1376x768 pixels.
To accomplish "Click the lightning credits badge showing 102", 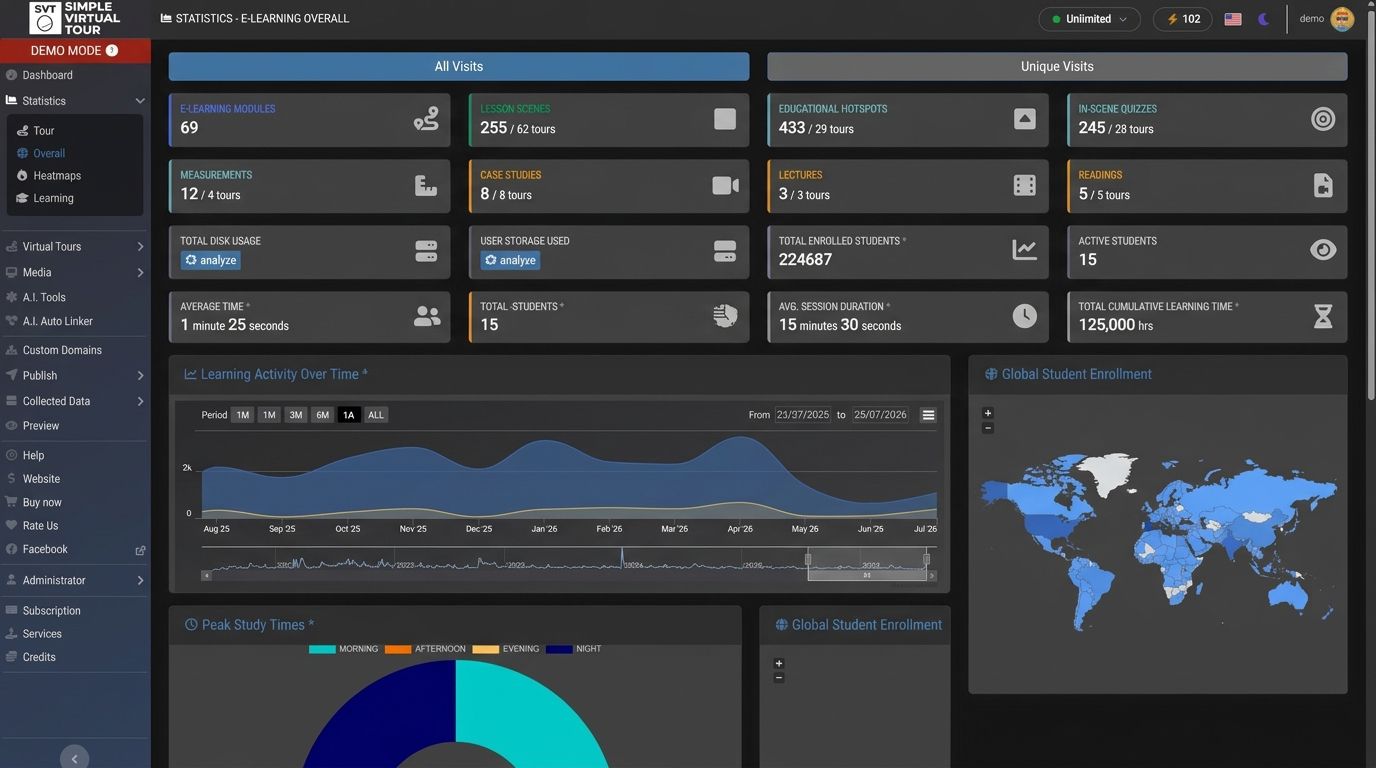I will point(1183,19).
